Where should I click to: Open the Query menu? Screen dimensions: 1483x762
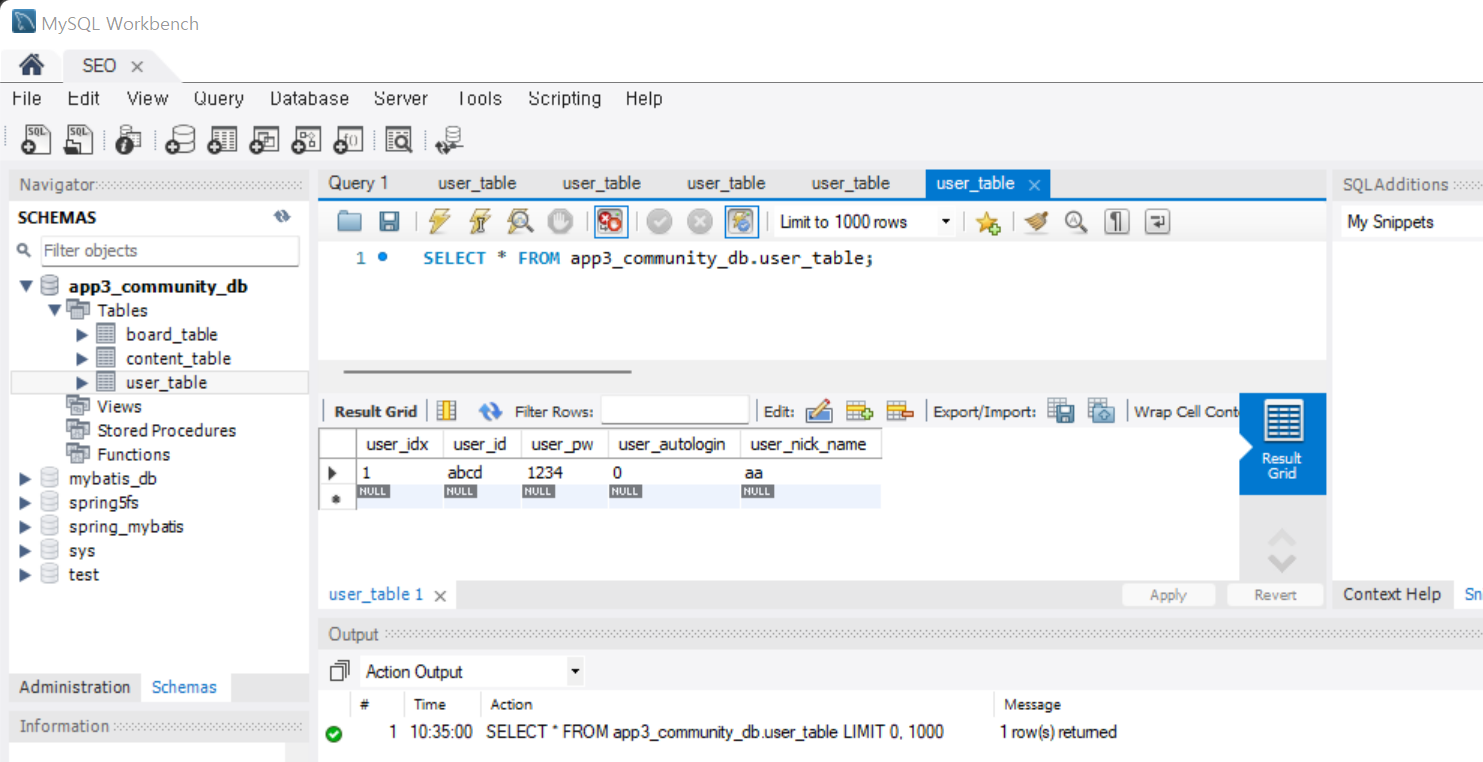click(x=219, y=98)
